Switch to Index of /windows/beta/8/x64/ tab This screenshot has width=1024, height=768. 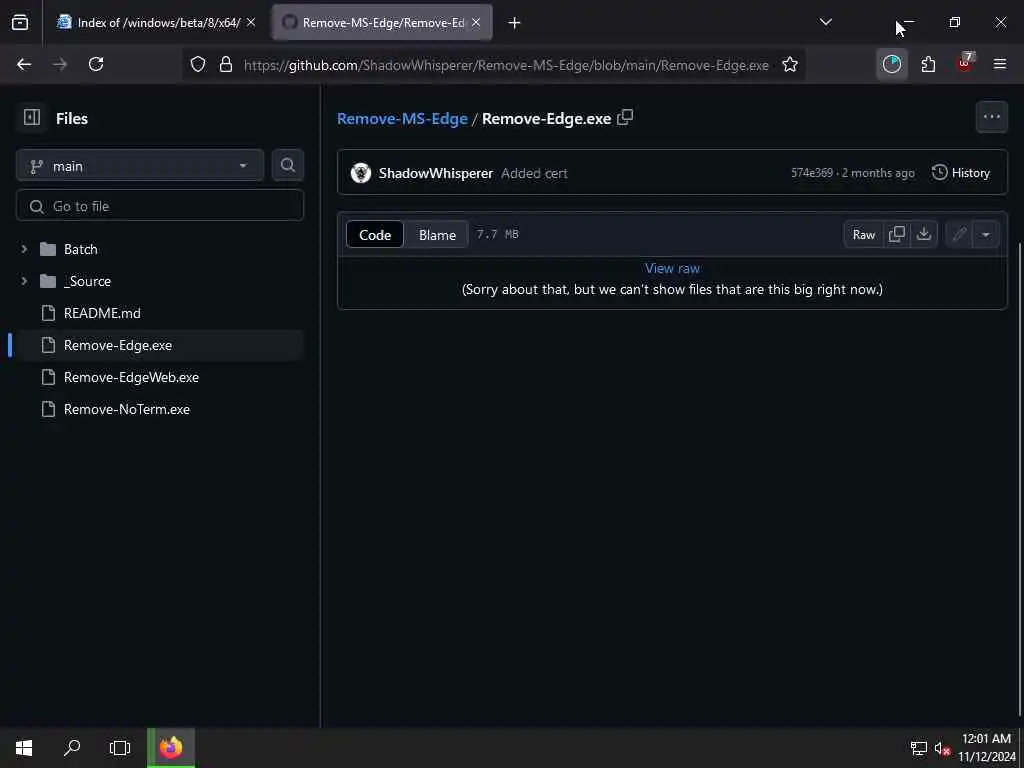157,23
